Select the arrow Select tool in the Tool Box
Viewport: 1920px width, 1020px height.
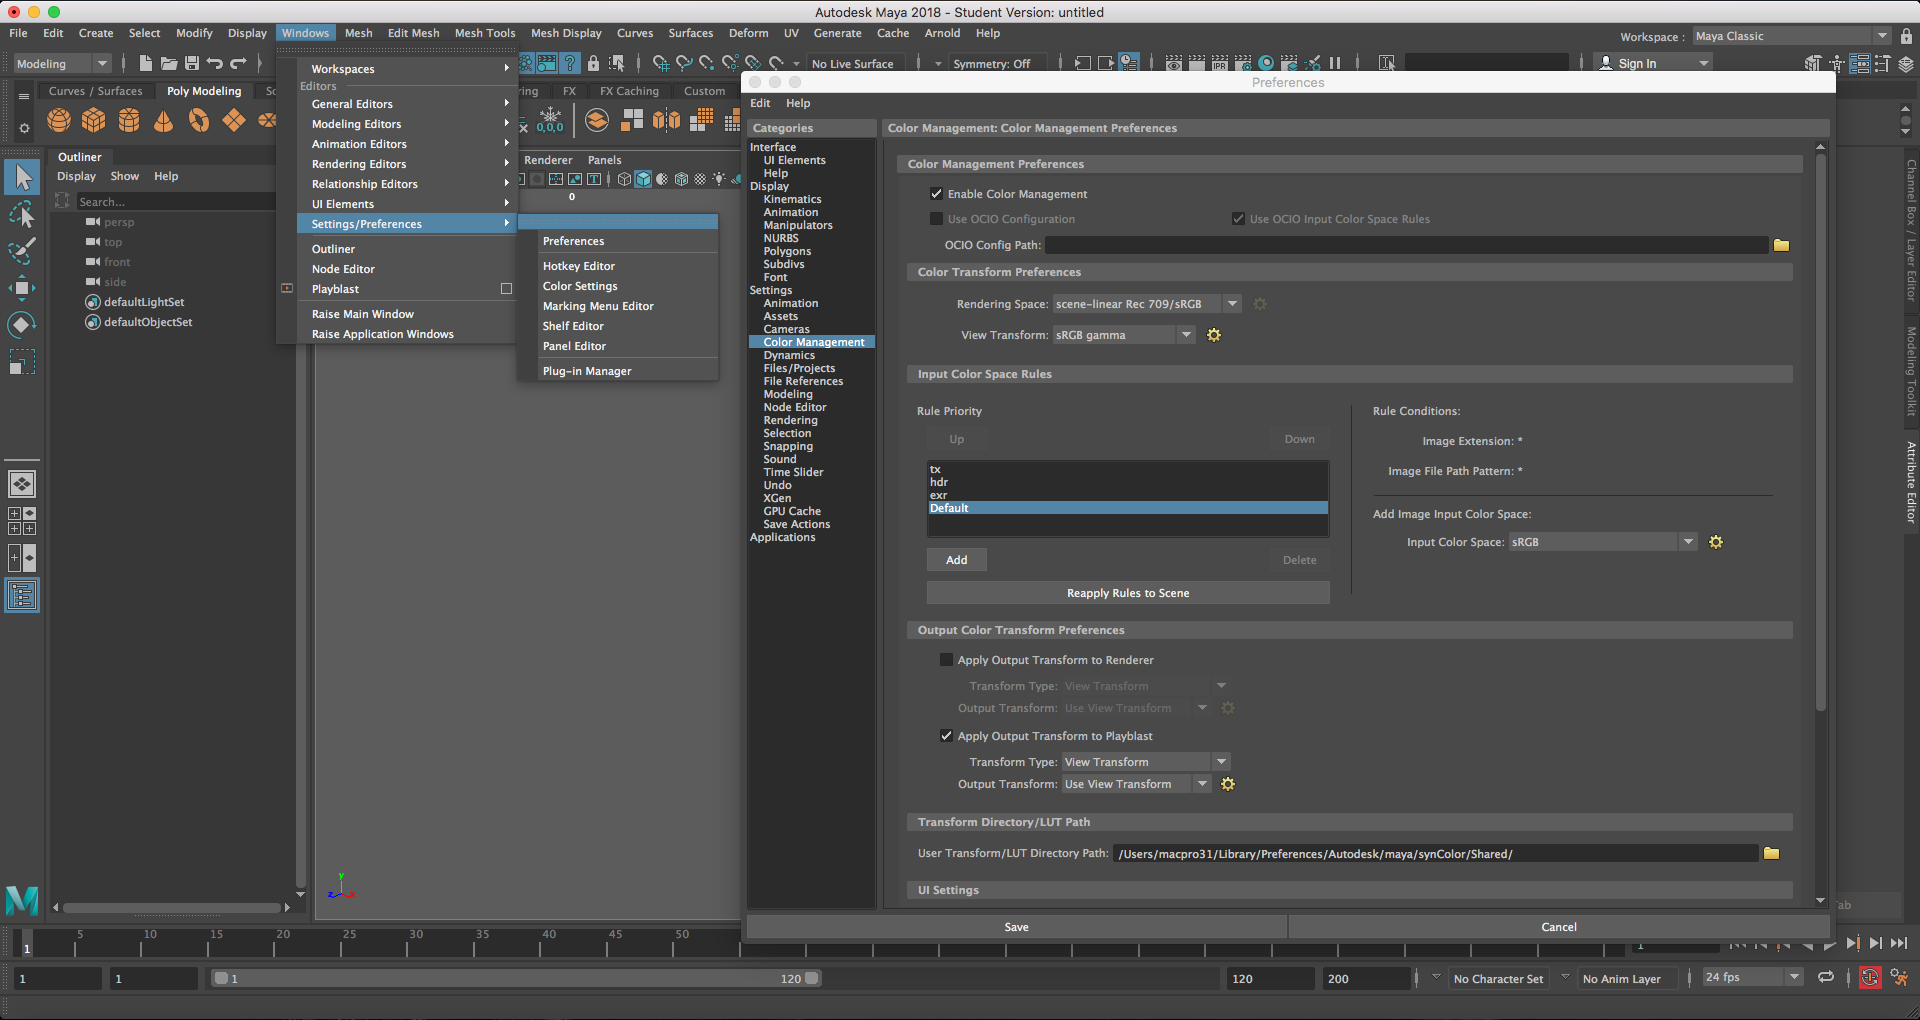(x=22, y=178)
